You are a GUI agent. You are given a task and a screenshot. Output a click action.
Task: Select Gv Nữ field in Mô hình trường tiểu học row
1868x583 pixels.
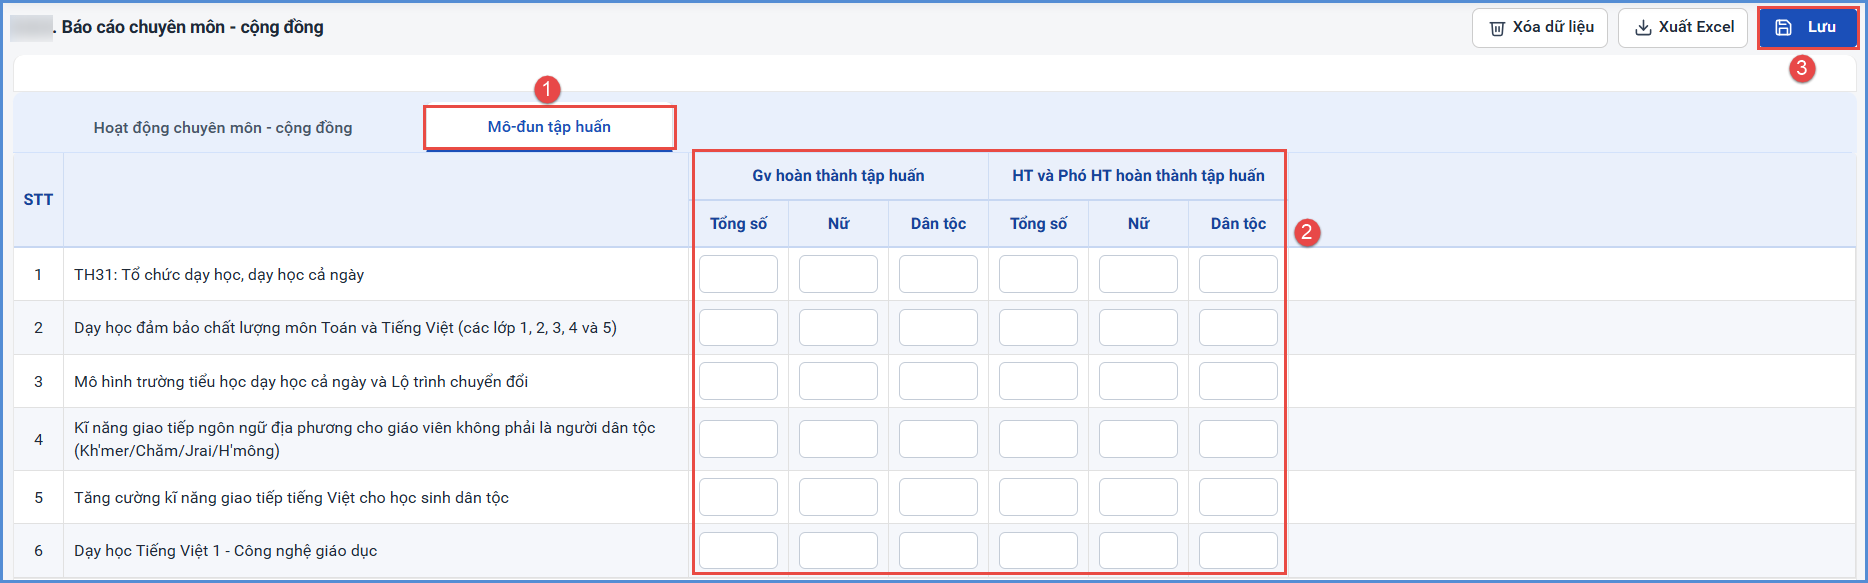tap(838, 381)
